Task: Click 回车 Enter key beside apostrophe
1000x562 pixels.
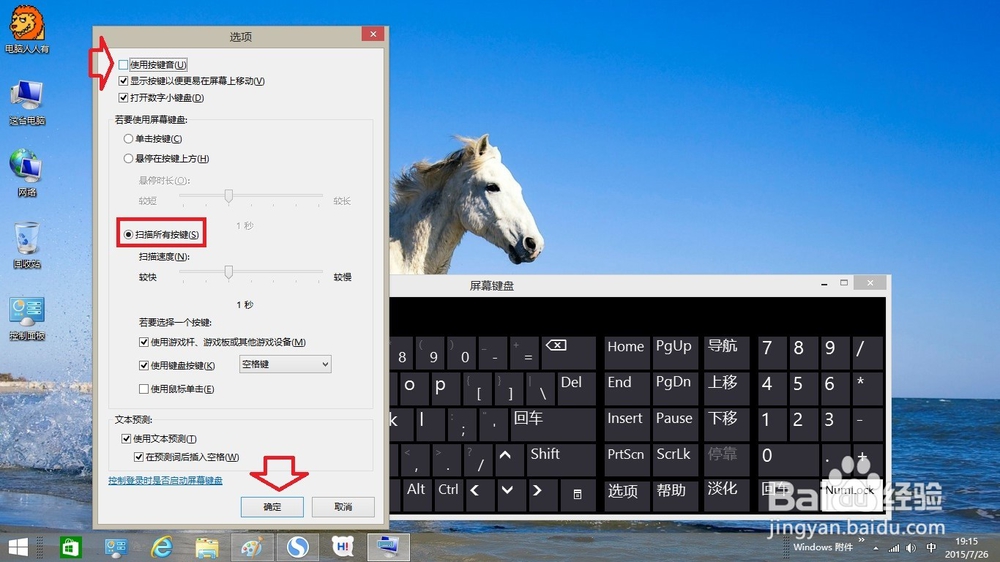Action: pyautogui.click(x=553, y=425)
